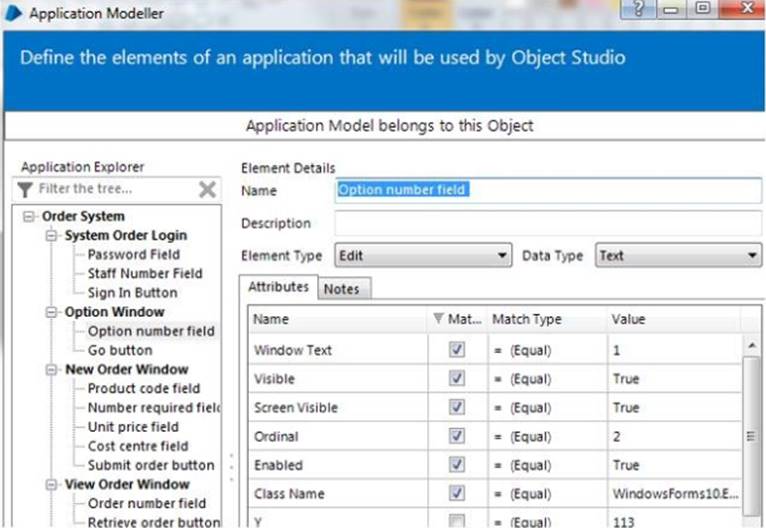Select the Attributes tab

[x=278, y=287]
